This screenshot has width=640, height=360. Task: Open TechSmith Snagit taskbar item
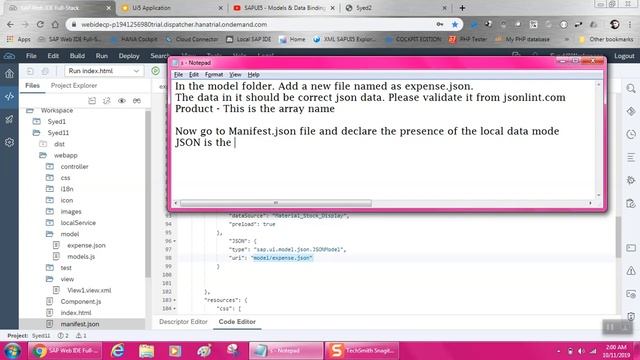click(x=361, y=351)
